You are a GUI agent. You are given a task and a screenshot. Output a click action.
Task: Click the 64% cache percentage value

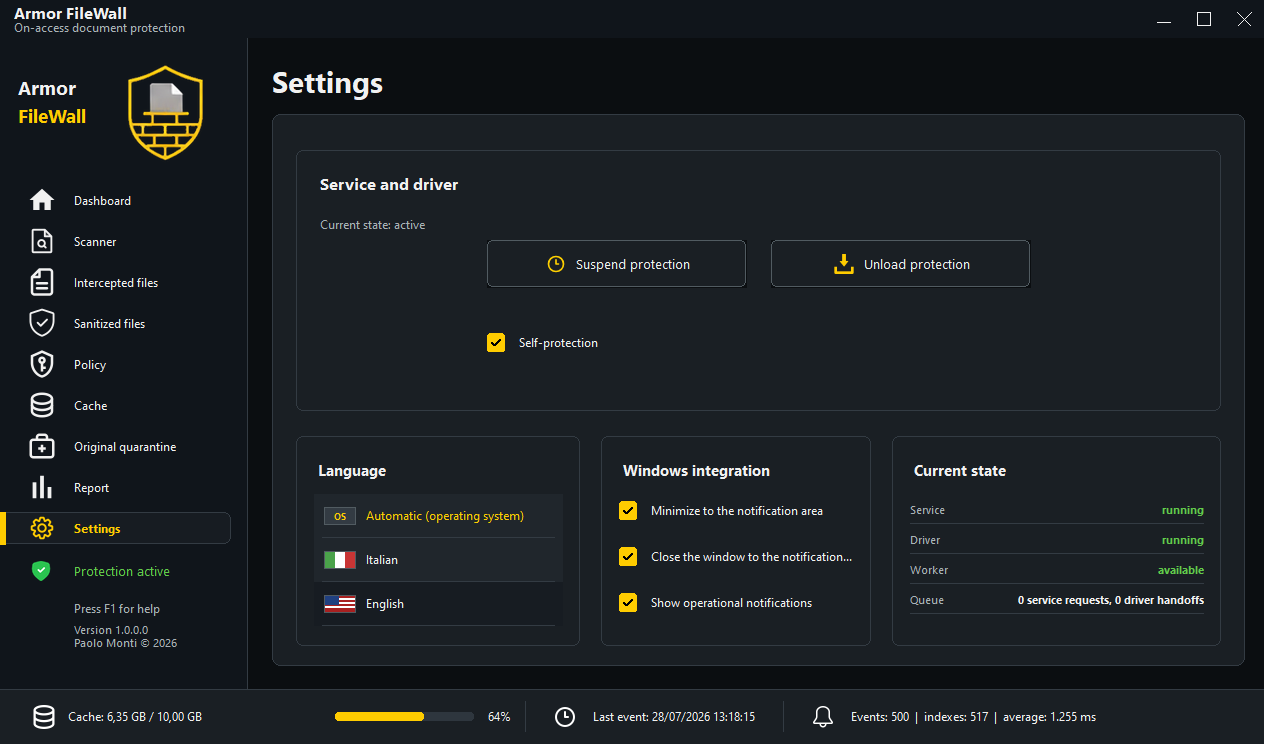pyautogui.click(x=499, y=717)
